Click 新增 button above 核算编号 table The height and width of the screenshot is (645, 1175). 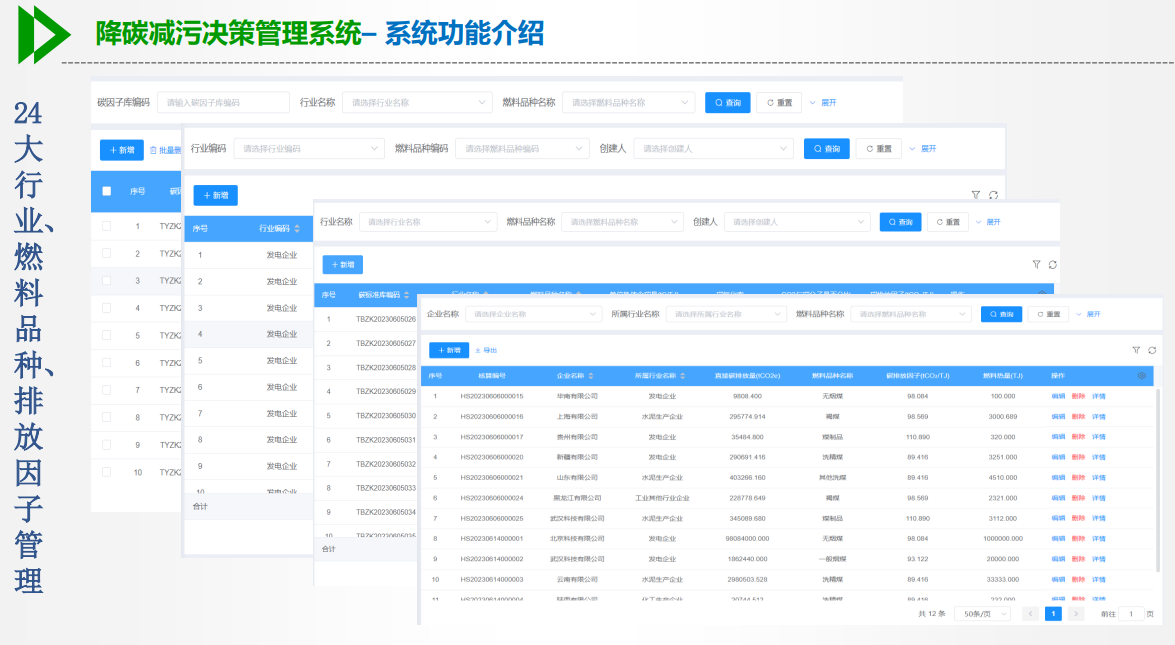[x=449, y=350]
